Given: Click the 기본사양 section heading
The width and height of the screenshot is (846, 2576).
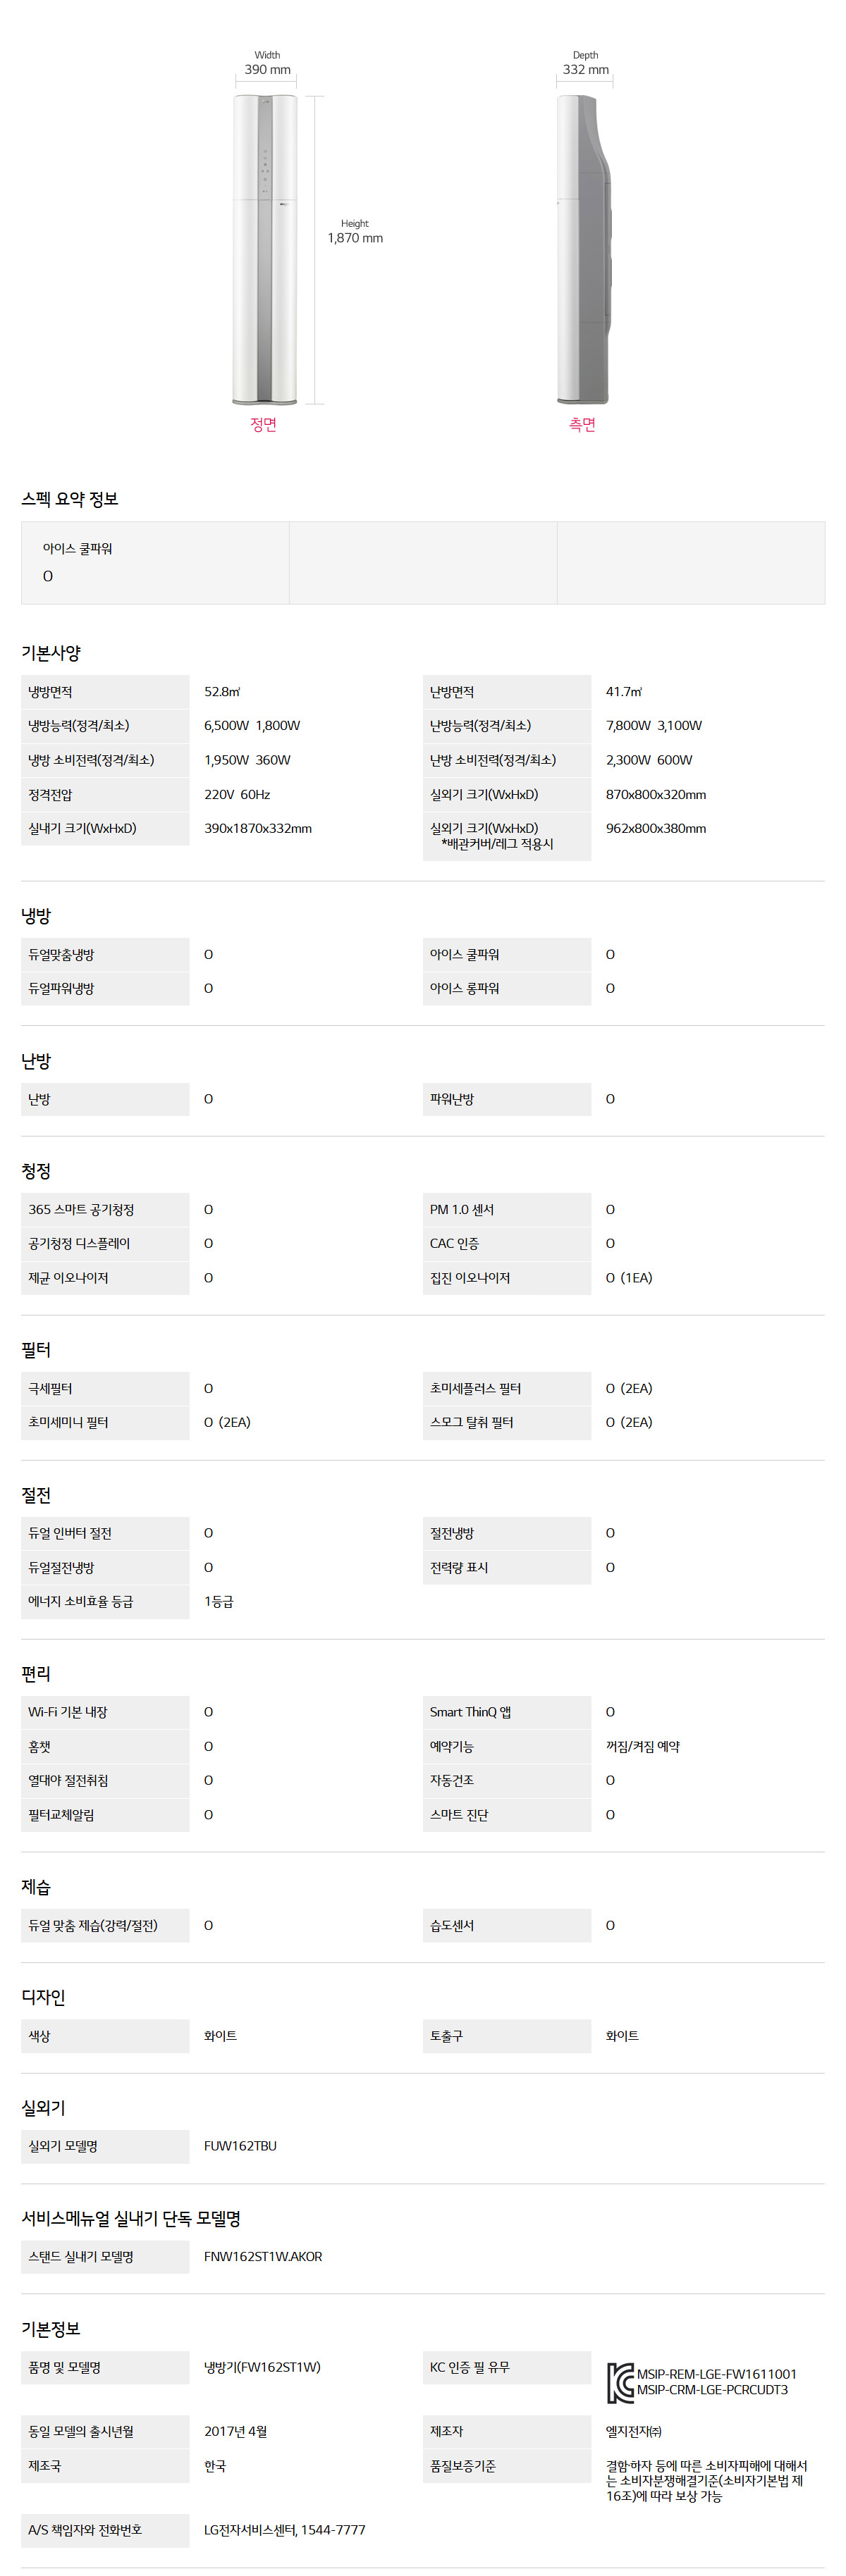Looking at the screenshot, I should (51, 653).
